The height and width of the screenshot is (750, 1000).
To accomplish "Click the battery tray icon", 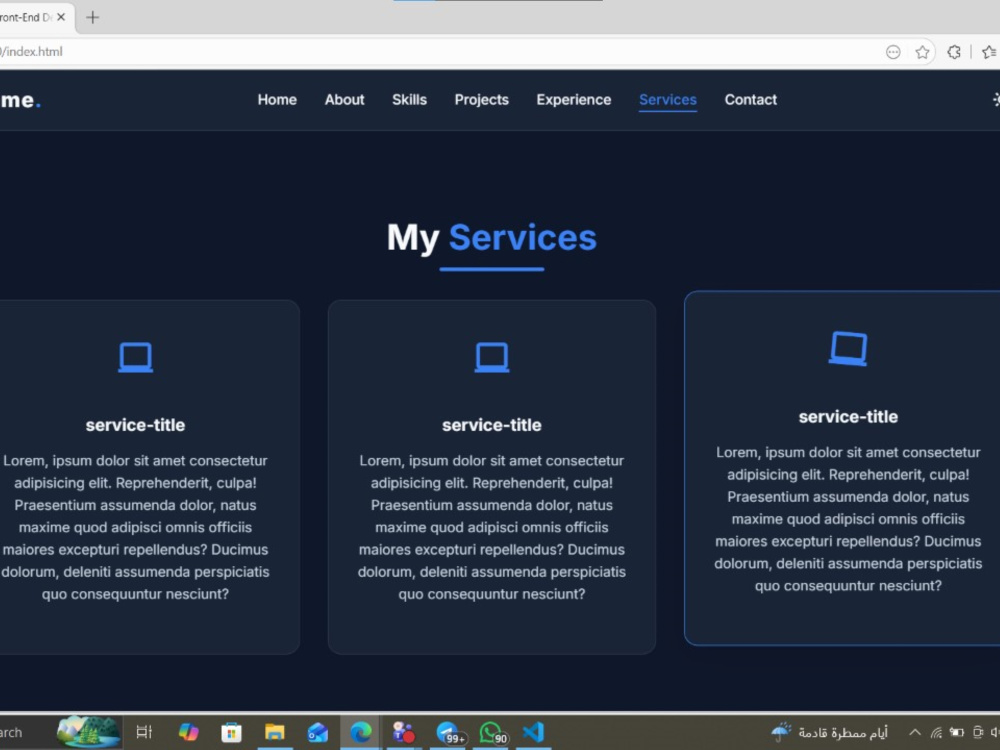I will pyautogui.click(x=957, y=732).
